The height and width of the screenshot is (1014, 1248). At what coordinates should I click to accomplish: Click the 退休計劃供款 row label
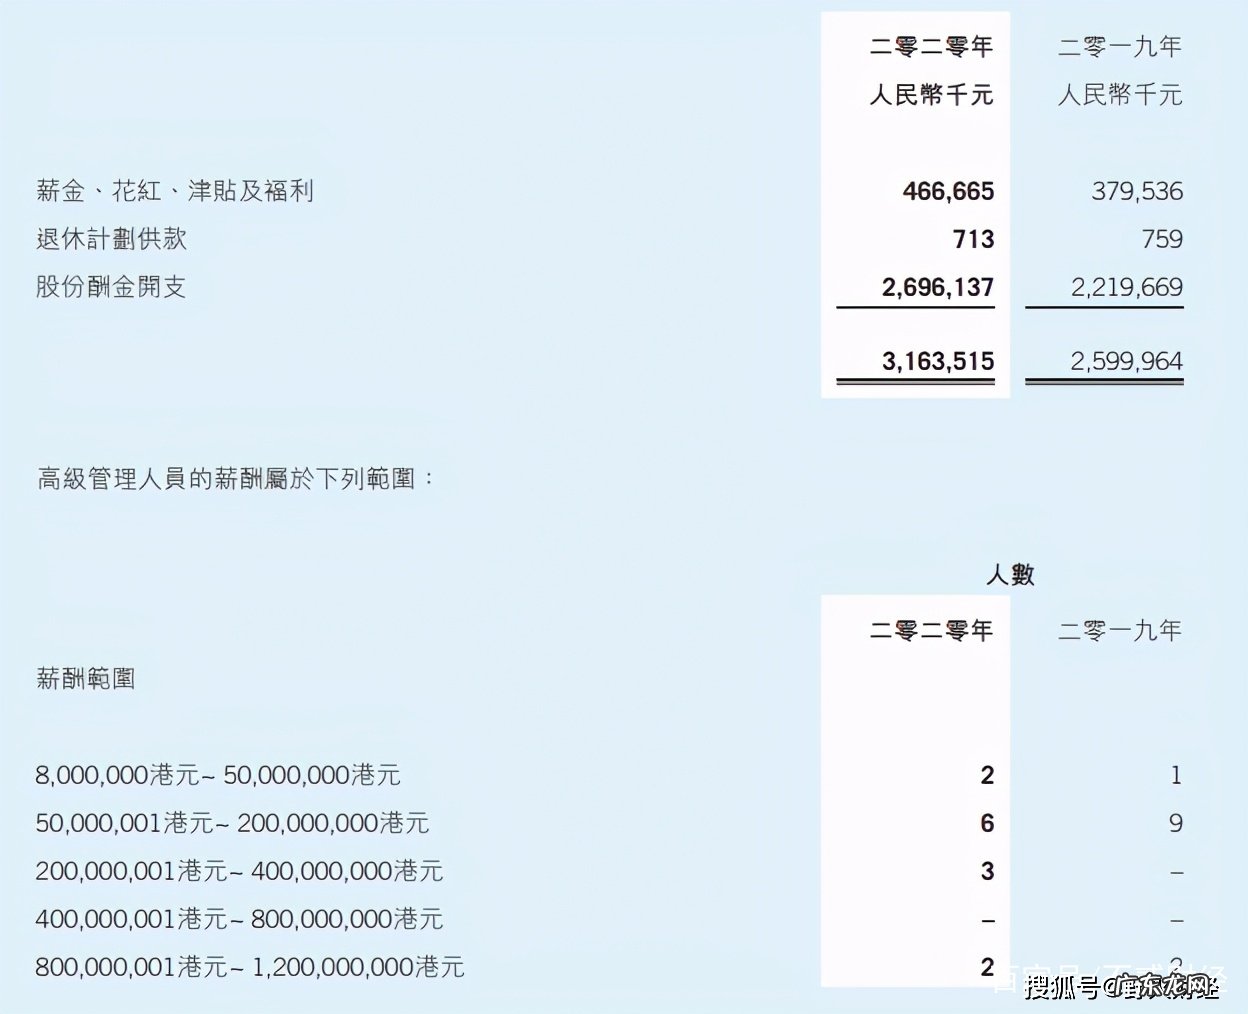pos(112,239)
